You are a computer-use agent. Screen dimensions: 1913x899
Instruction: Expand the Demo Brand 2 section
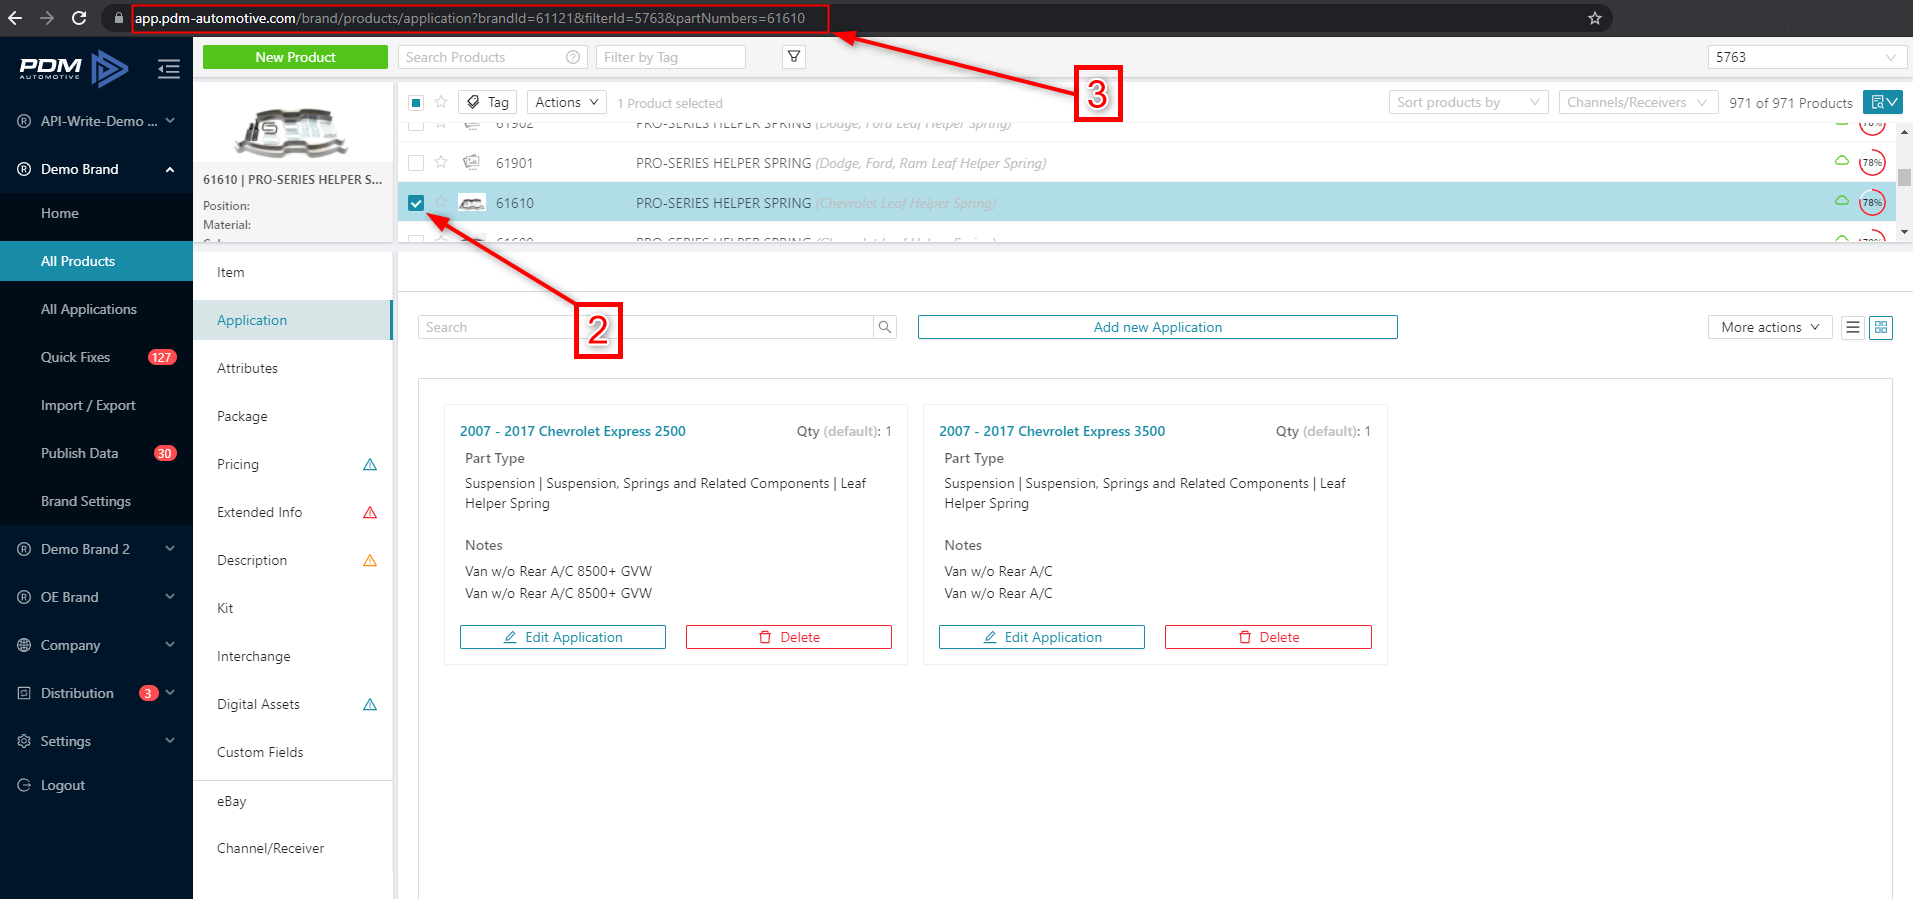click(x=96, y=549)
